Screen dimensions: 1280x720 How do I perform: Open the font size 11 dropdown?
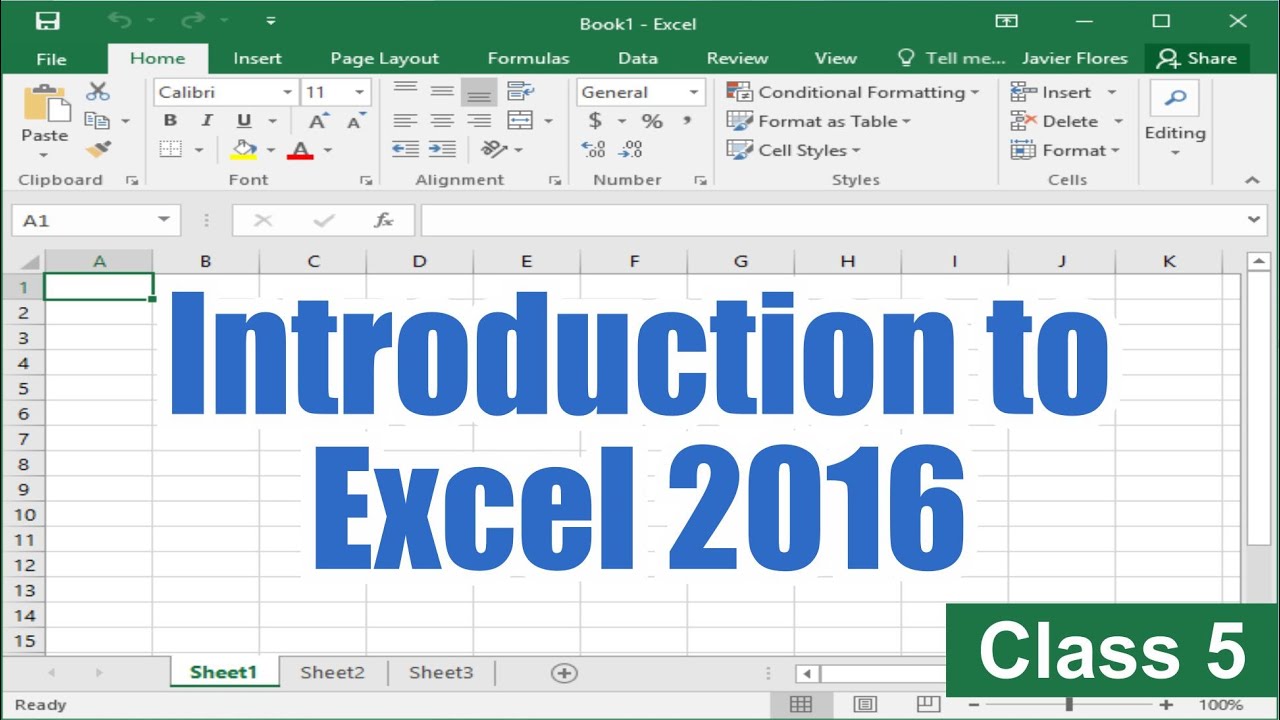(361, 92)
